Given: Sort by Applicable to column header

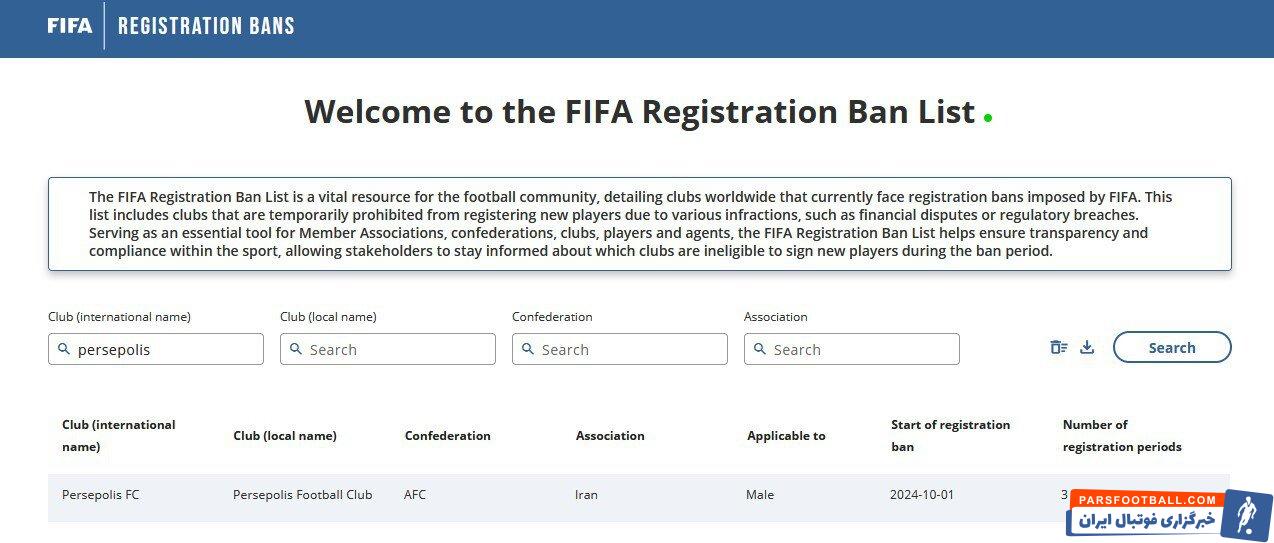Looking at the screenshot, I should click(x=786, y=436).
